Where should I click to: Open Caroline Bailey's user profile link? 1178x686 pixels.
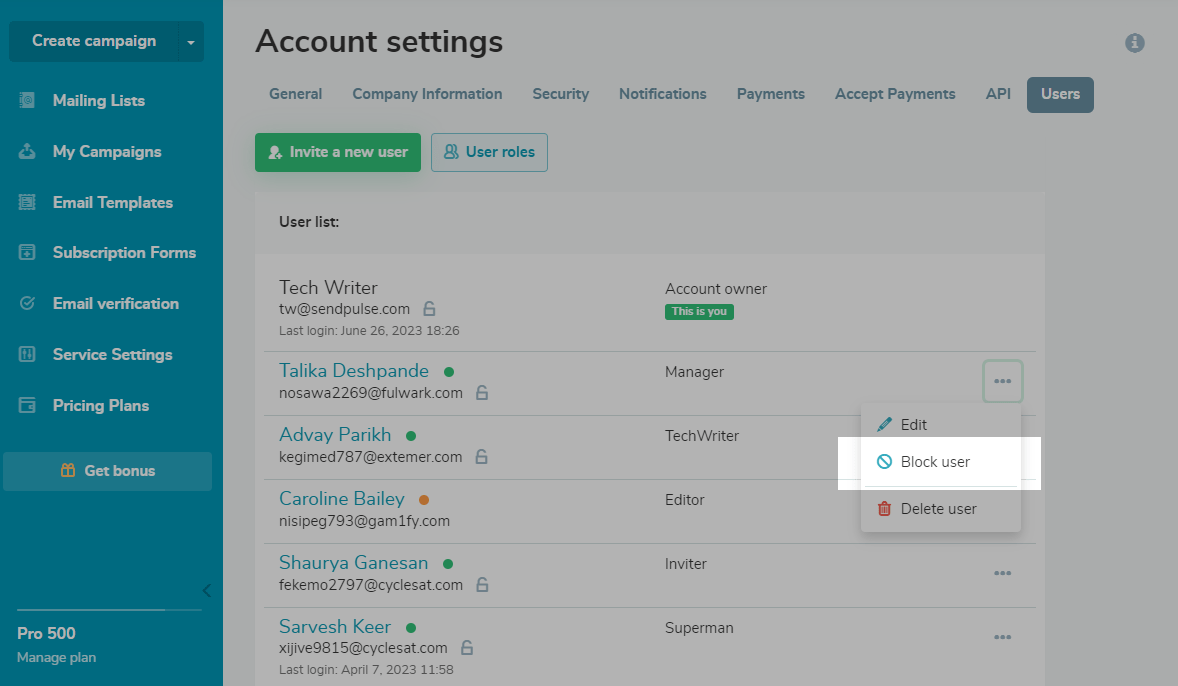[x=341, y=499]
